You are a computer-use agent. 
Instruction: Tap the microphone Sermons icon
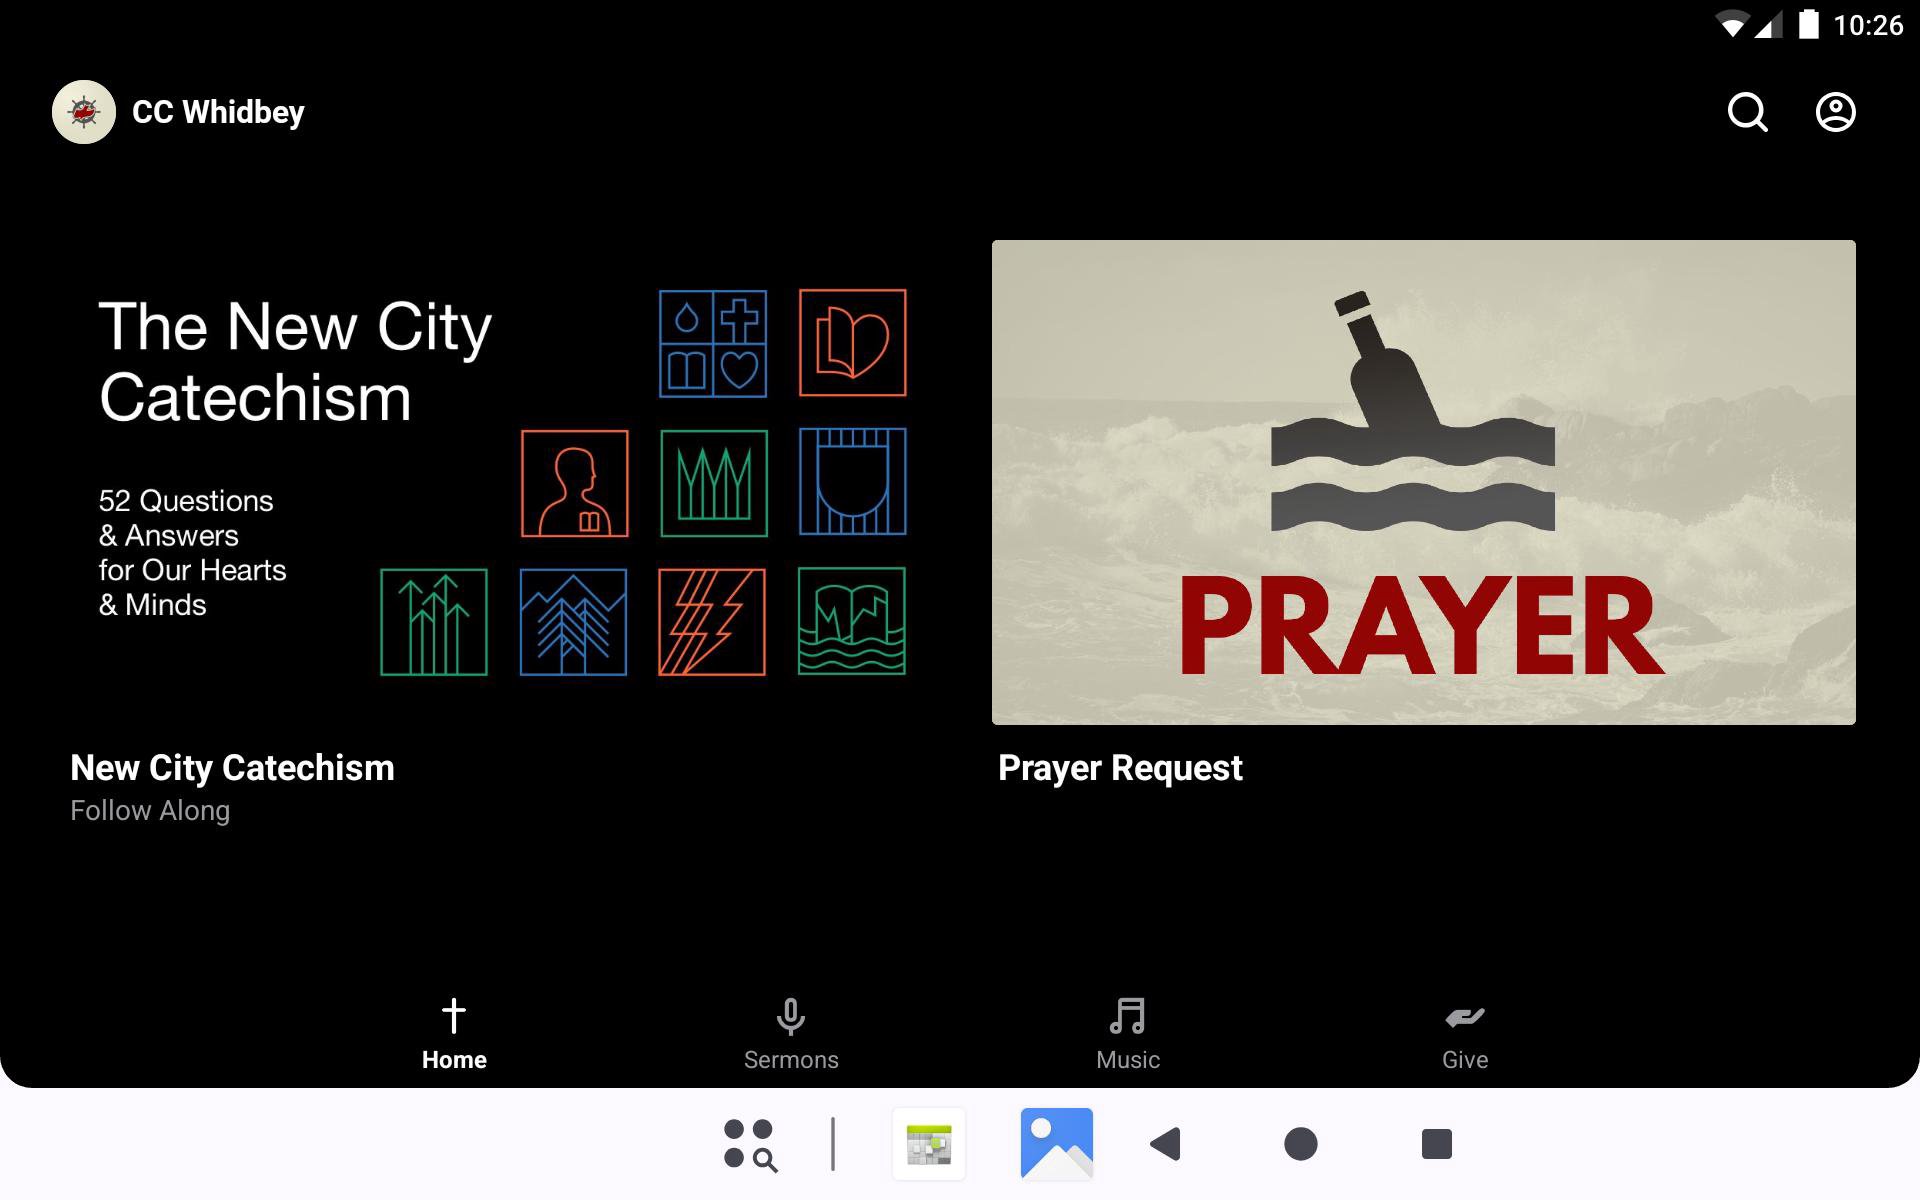(790, 1016)
